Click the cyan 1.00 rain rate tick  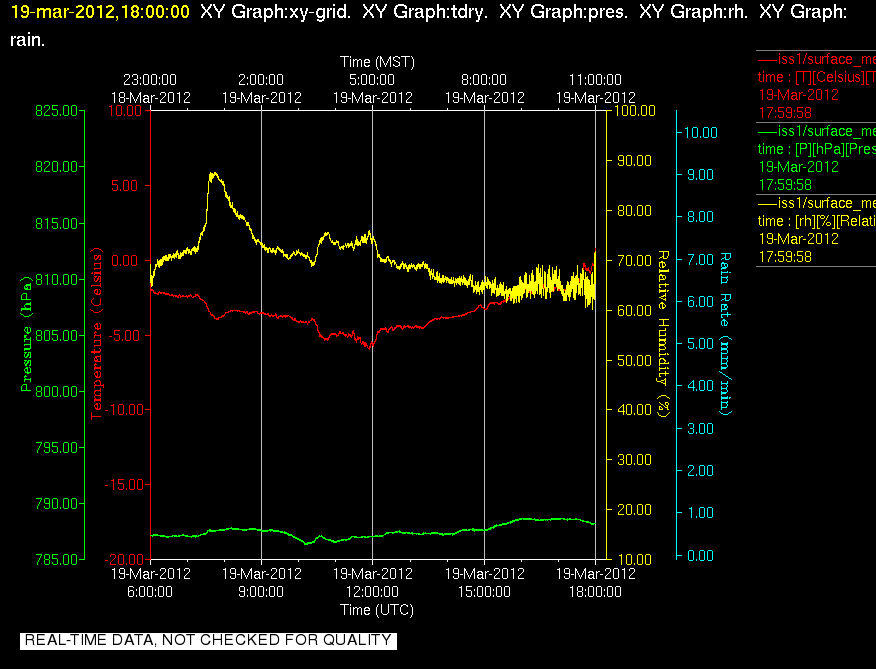700,513
